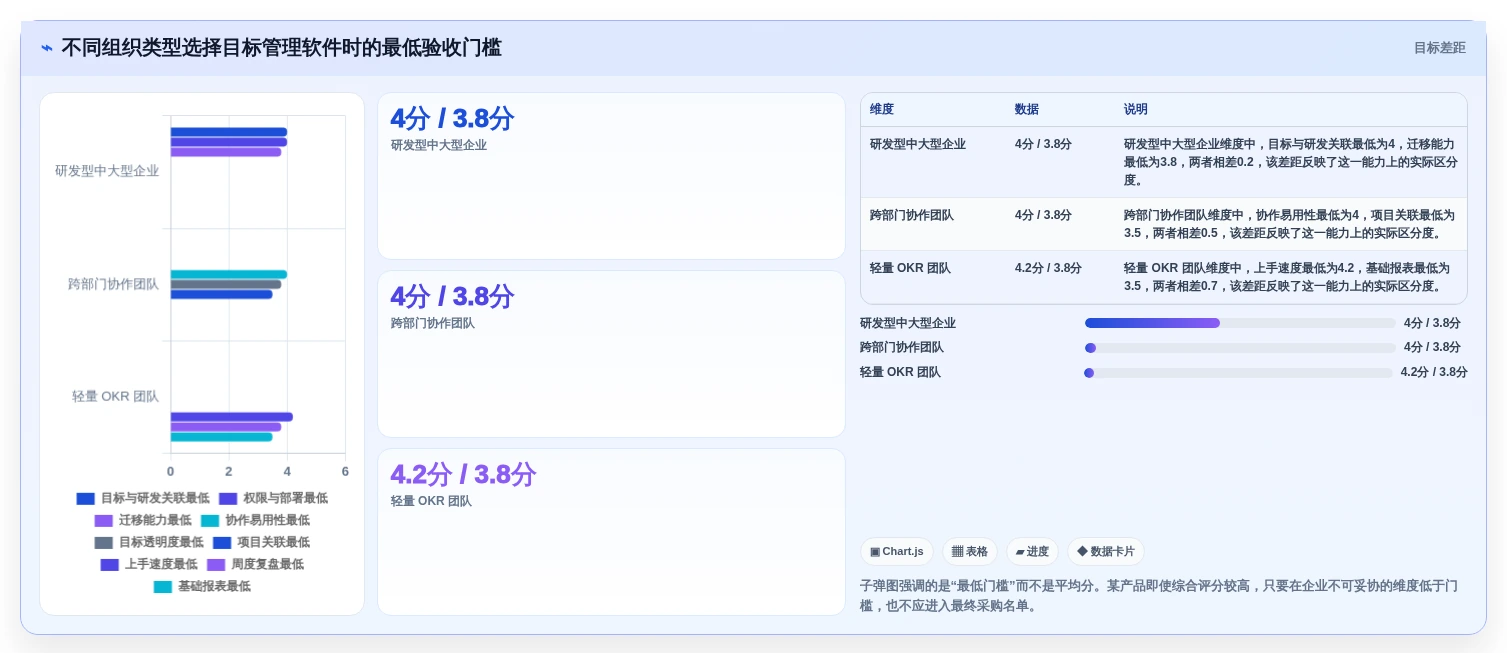Toggle 协作易用性最低 legend entry
This screenshot has width=1507, height=653.
click(255, 520)
